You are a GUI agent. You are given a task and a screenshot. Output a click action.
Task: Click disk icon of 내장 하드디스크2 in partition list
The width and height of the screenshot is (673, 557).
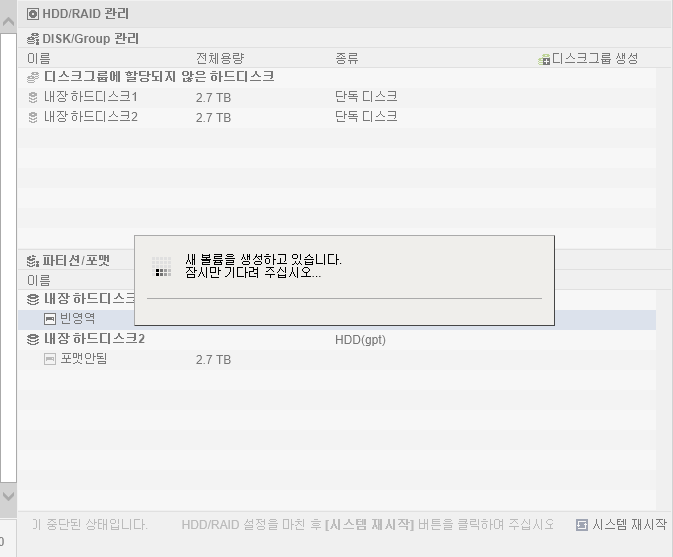[33, 339]
